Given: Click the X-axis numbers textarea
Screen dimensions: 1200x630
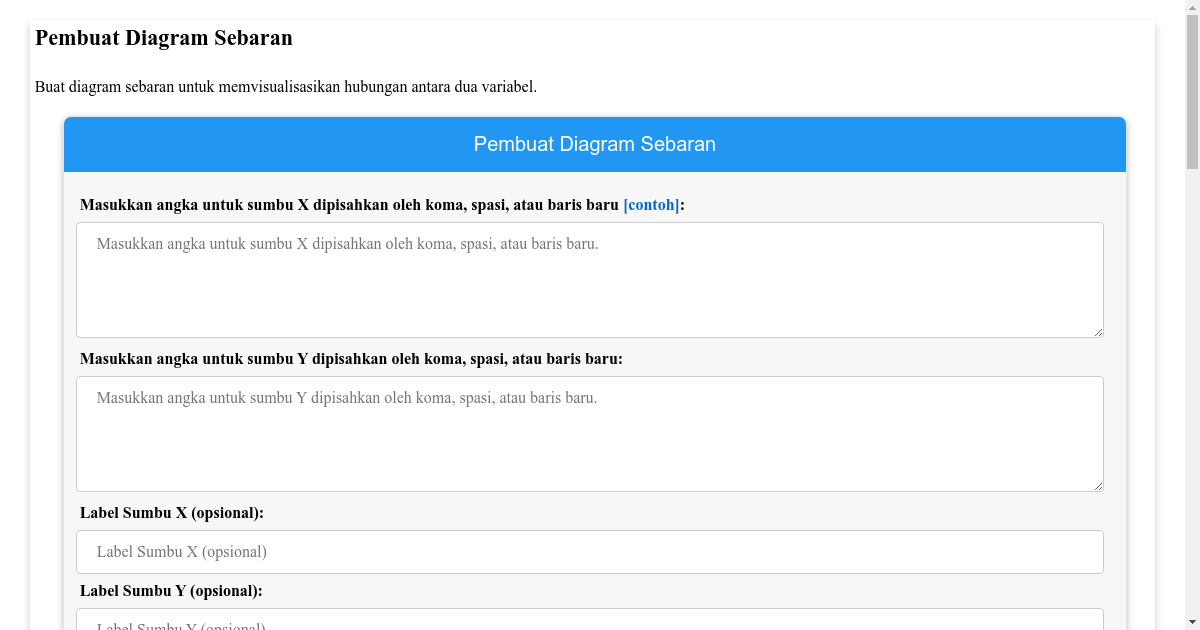Looking at the screenshot, I should [589, 280].
